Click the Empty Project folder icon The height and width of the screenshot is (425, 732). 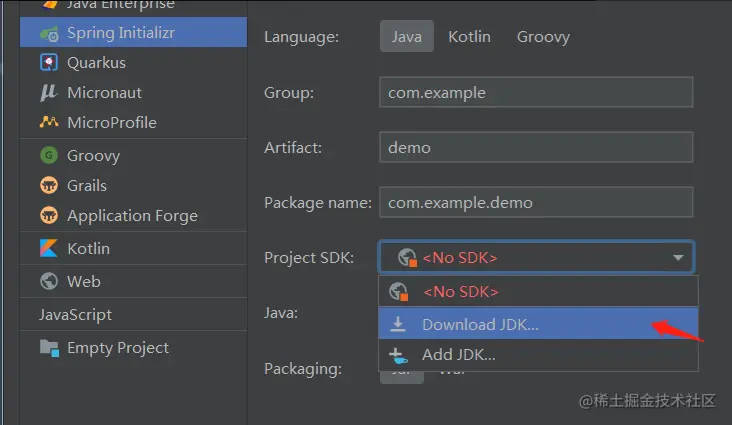(x=49, y=348)
